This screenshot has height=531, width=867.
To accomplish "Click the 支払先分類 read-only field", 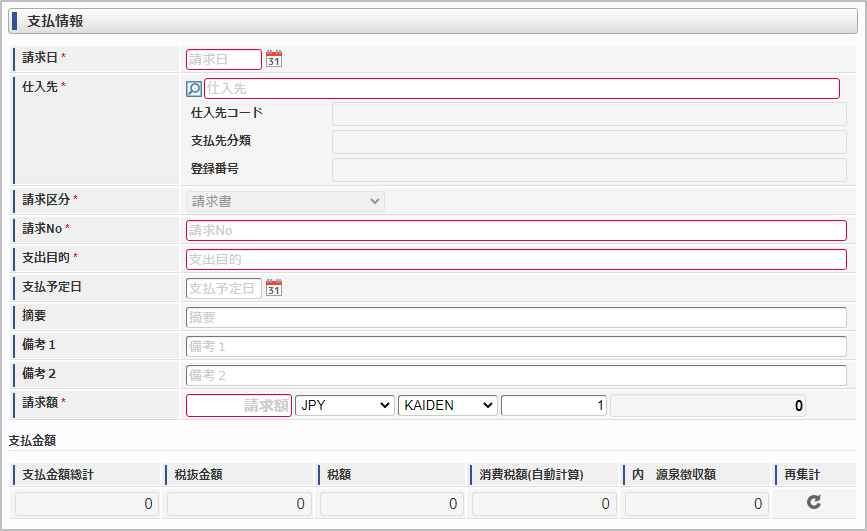I will [x=589, y=142].
